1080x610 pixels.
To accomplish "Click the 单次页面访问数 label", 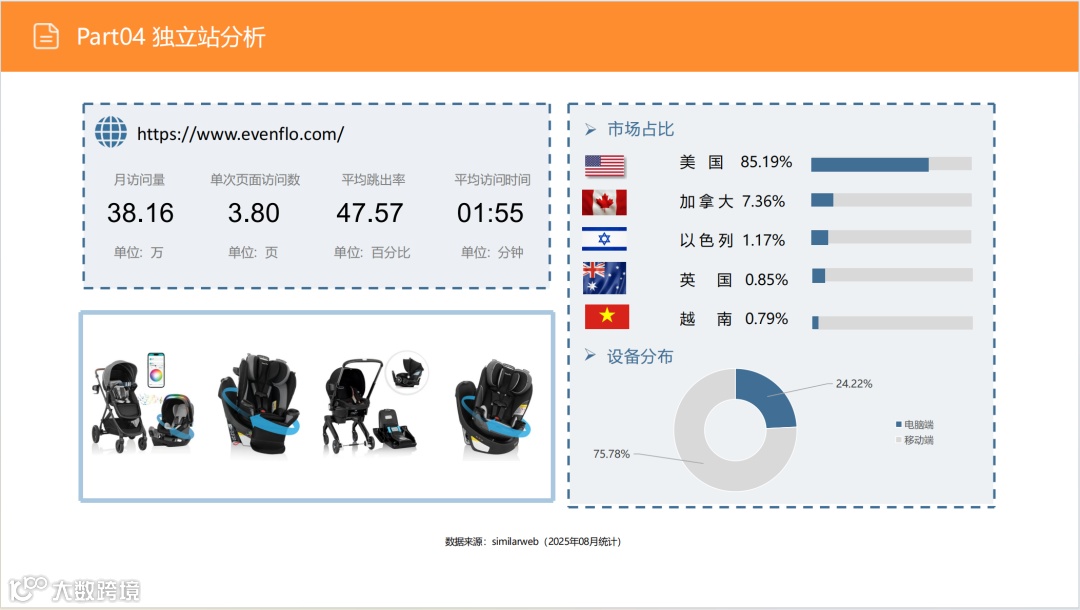I will coord(256,180).
